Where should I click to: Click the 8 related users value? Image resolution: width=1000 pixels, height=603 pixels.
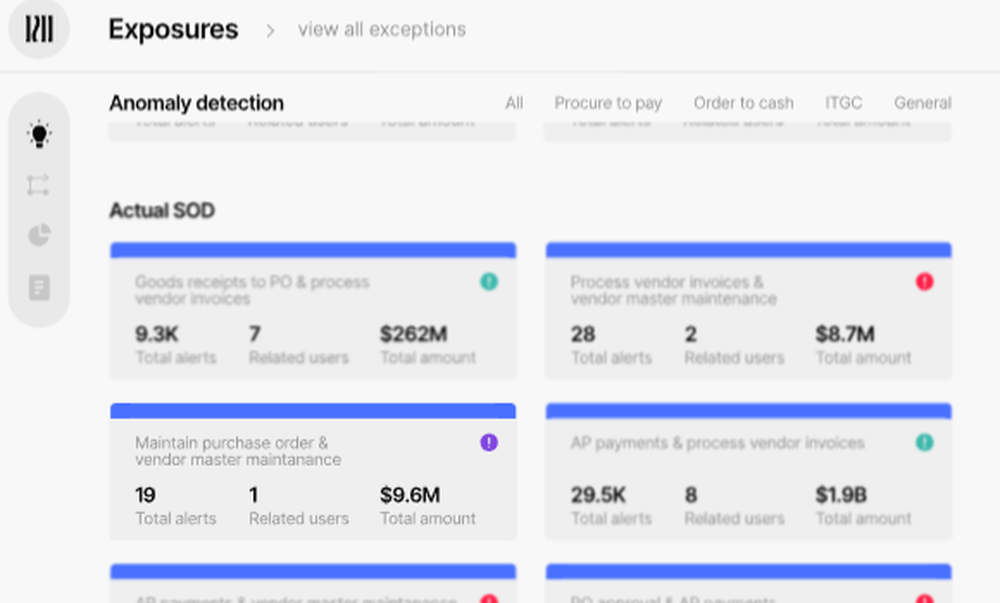pos(691,495)
